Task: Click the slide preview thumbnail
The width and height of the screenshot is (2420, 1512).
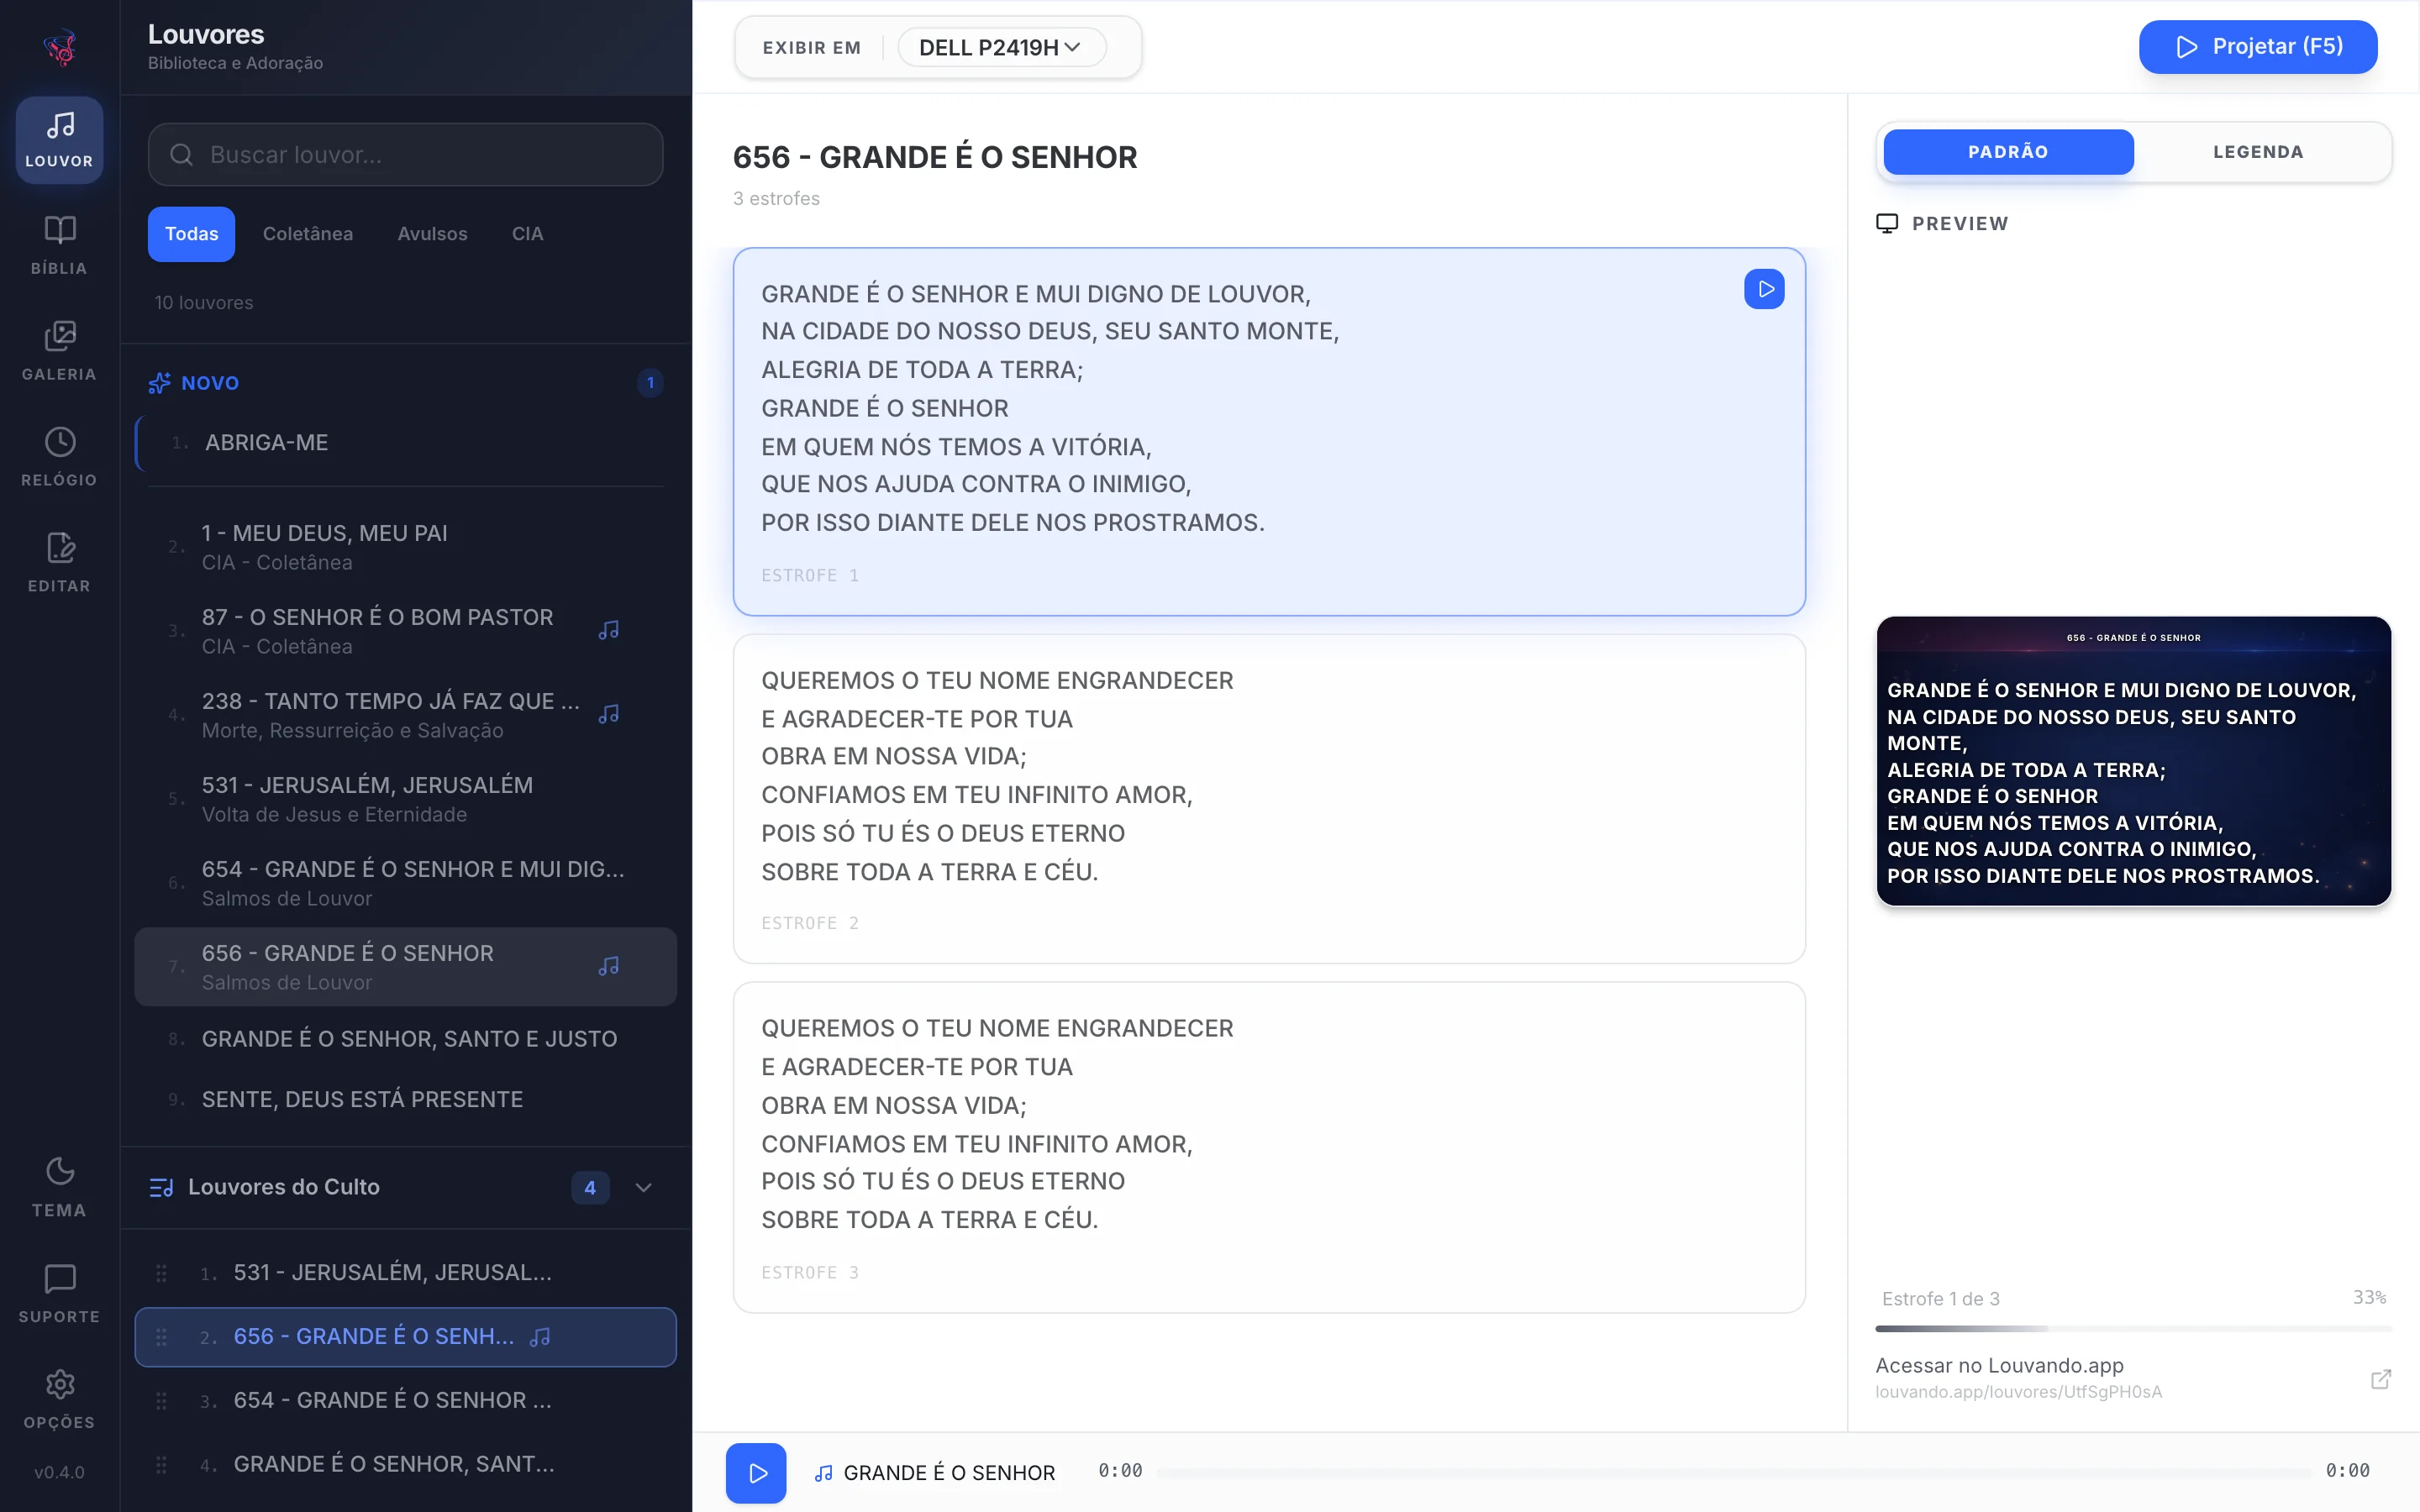Action: click(2134, 761)
